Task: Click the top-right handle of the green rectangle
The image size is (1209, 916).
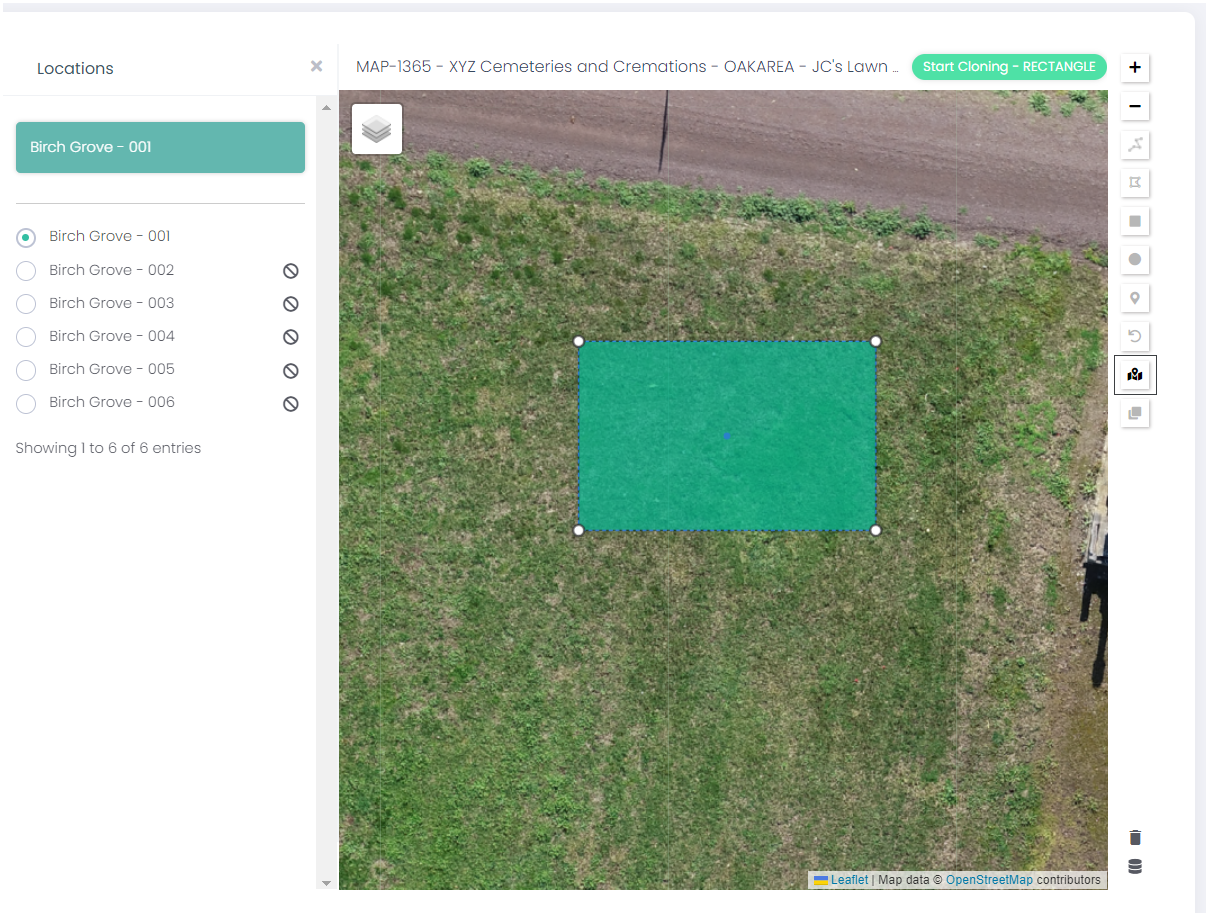Action: tap(876, 341)
